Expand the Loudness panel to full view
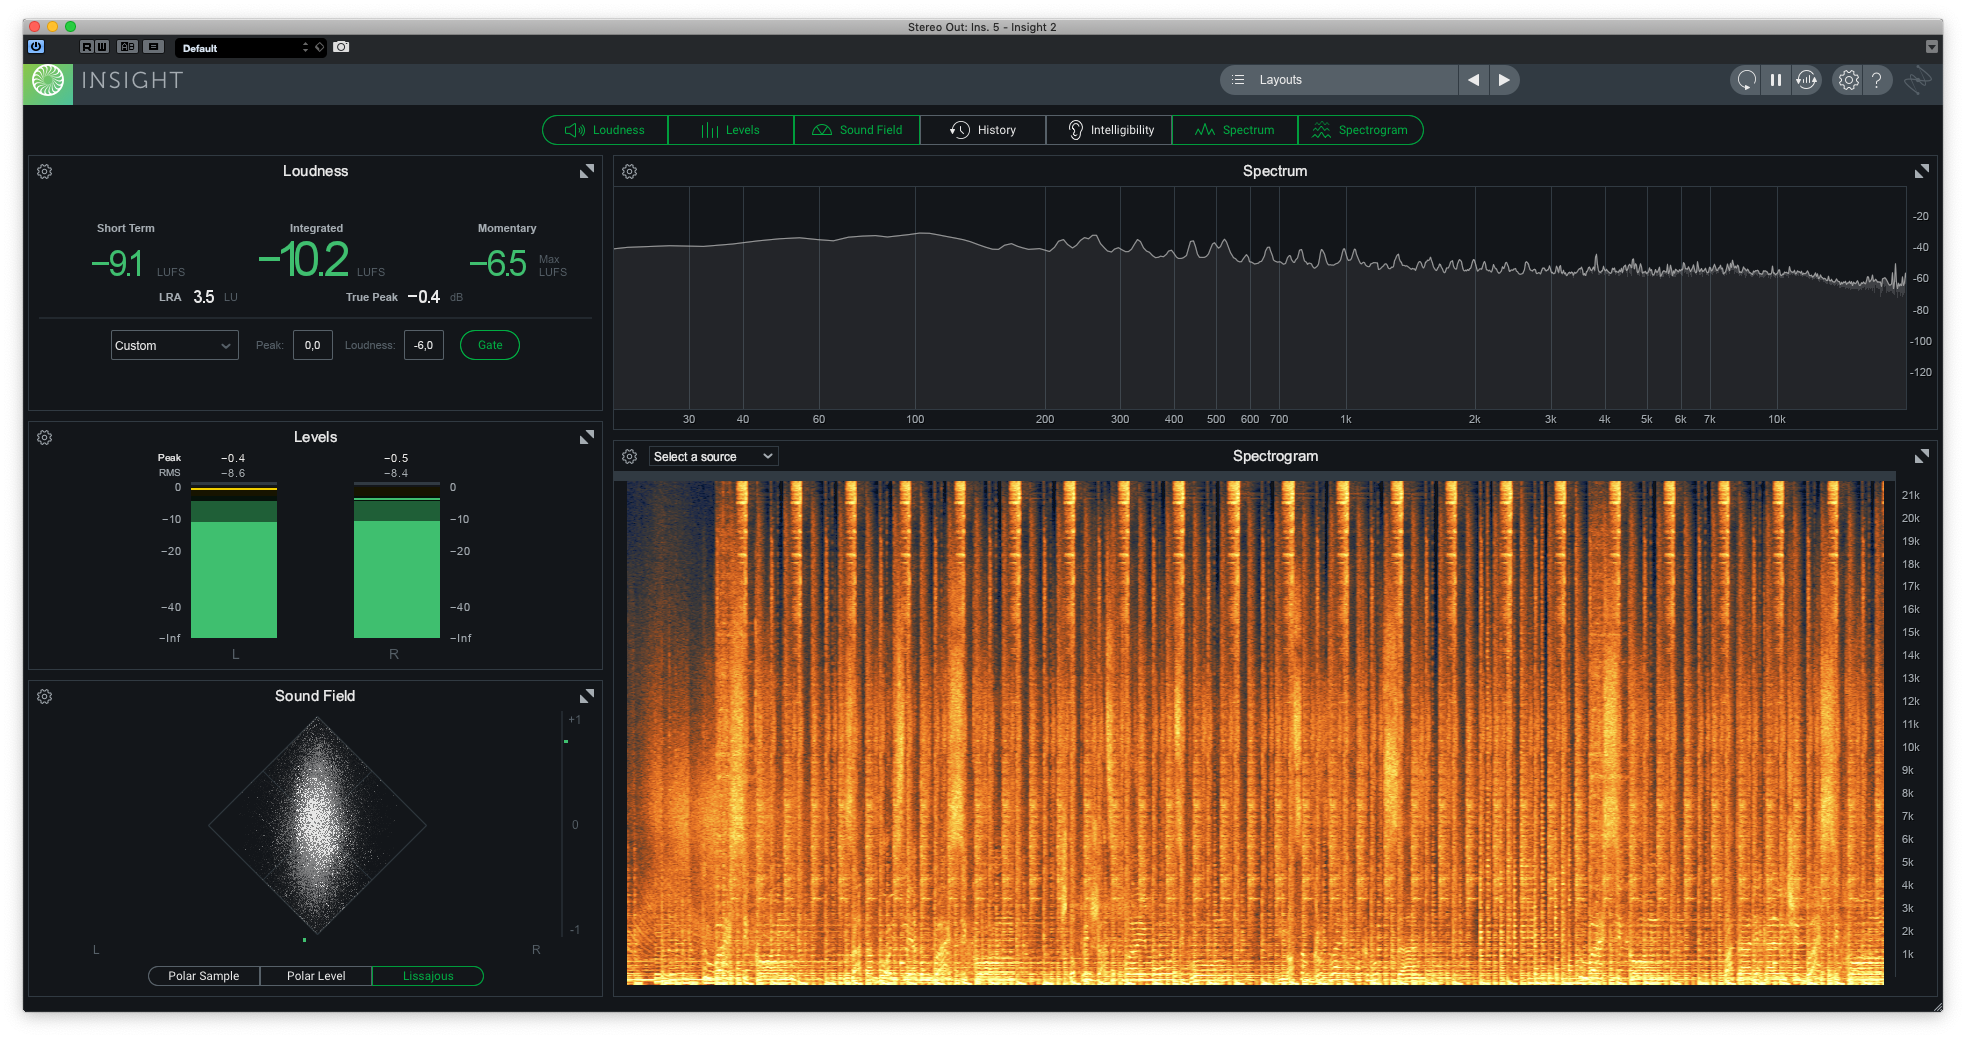 587,172
